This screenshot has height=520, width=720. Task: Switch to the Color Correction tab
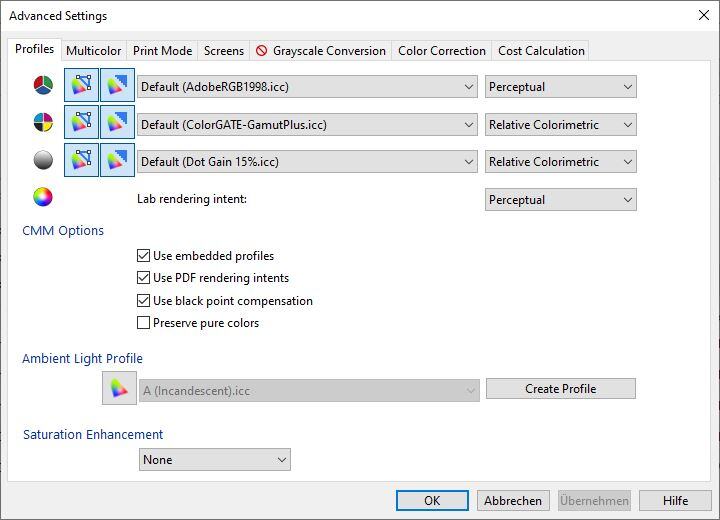click(441, 50)
